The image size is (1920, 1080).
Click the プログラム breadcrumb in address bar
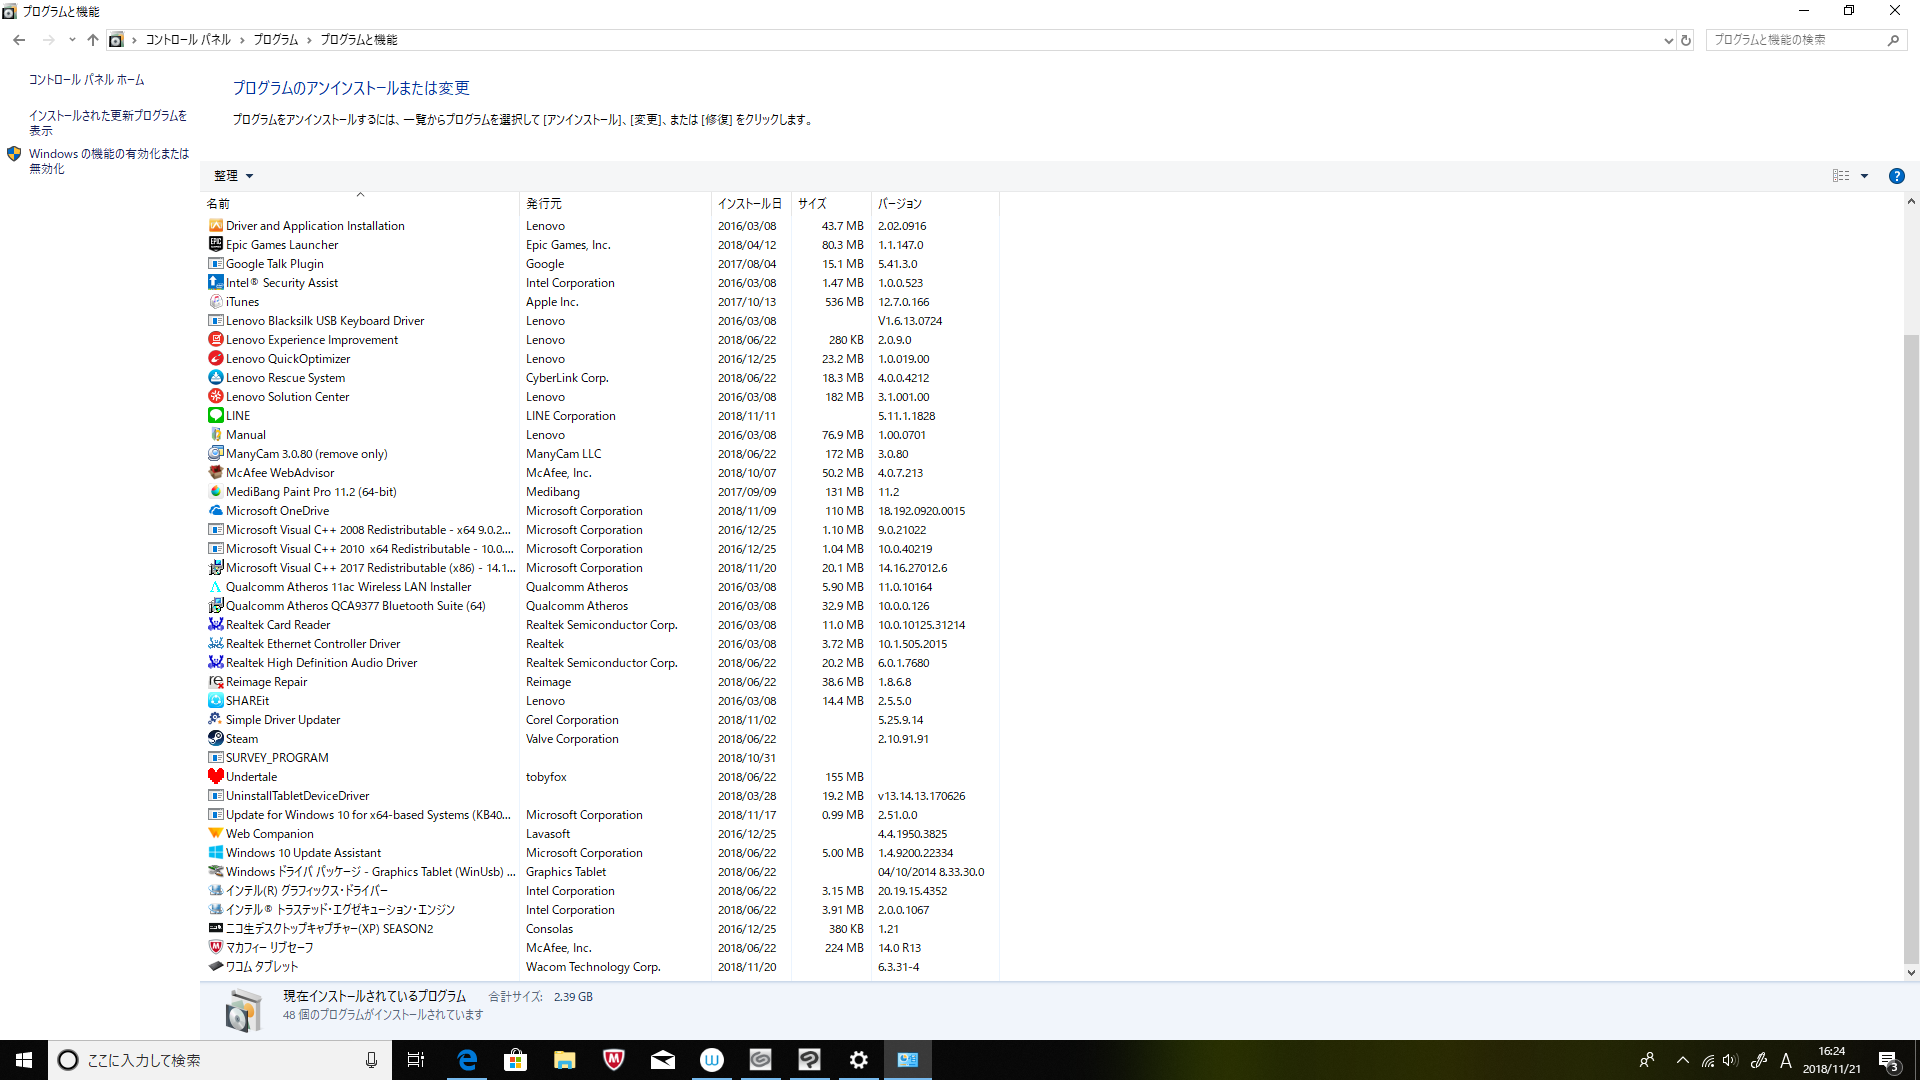[275, 40]
